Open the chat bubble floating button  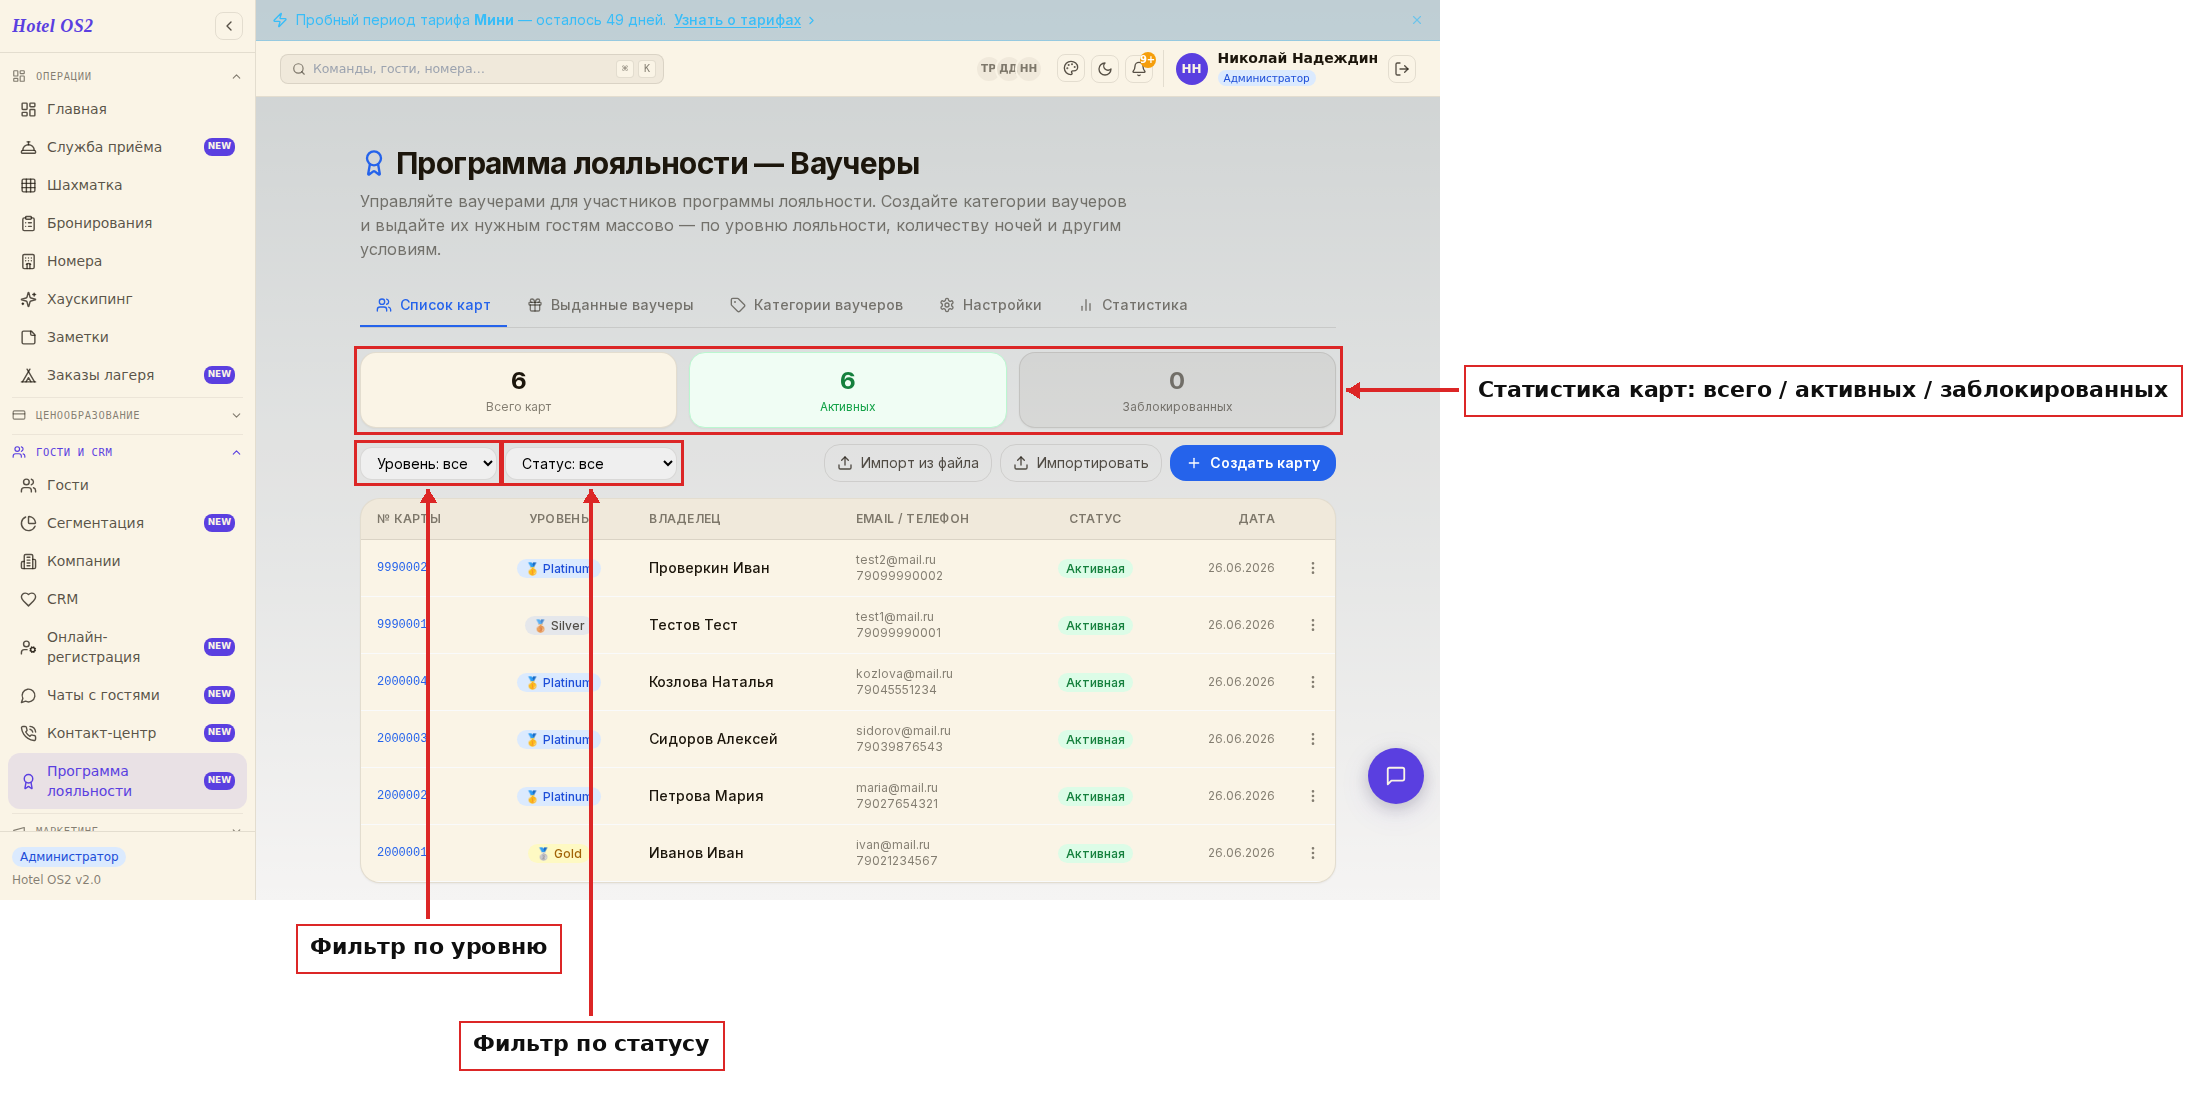pos(1395,776)
